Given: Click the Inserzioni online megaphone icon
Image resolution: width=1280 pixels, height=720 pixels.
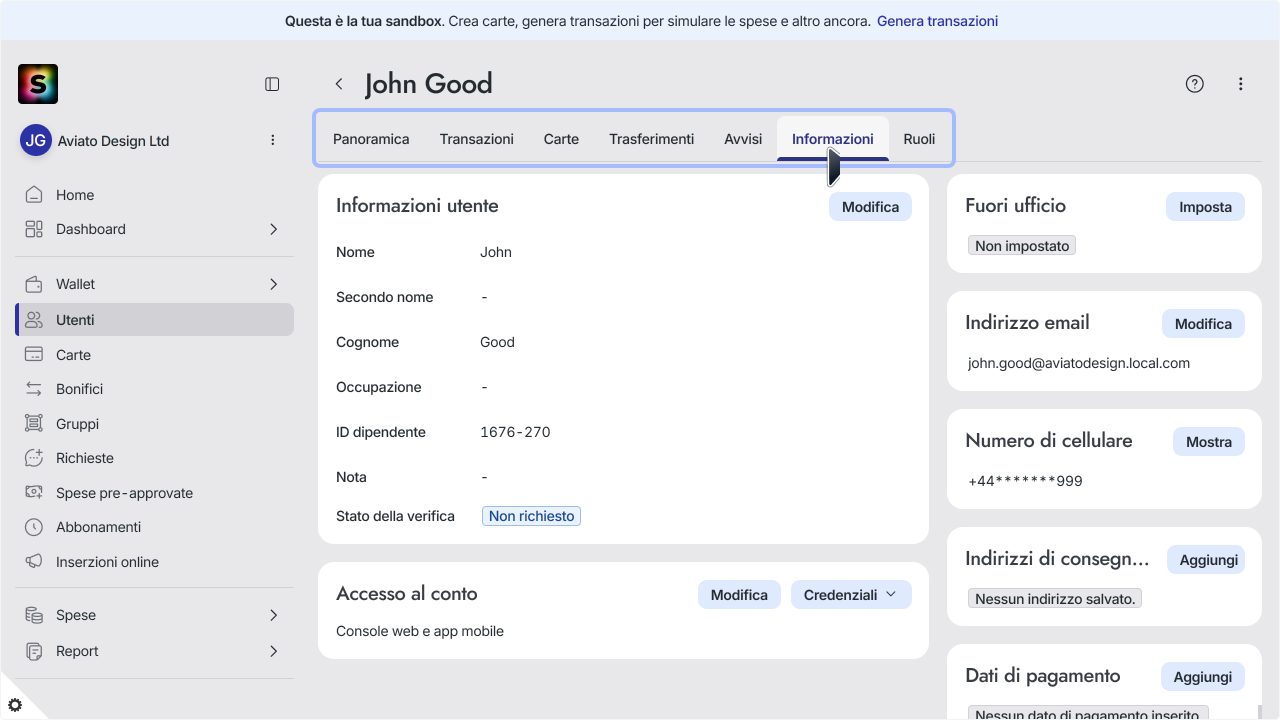Looking at the screenshot, I should tap(34, 562).
